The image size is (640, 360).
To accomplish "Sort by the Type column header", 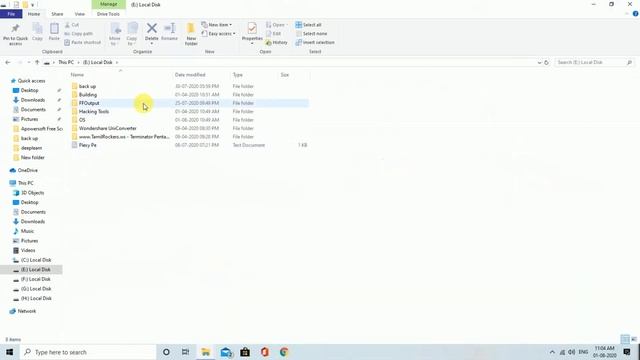I will pyautogui.click(x=238, y=75).
